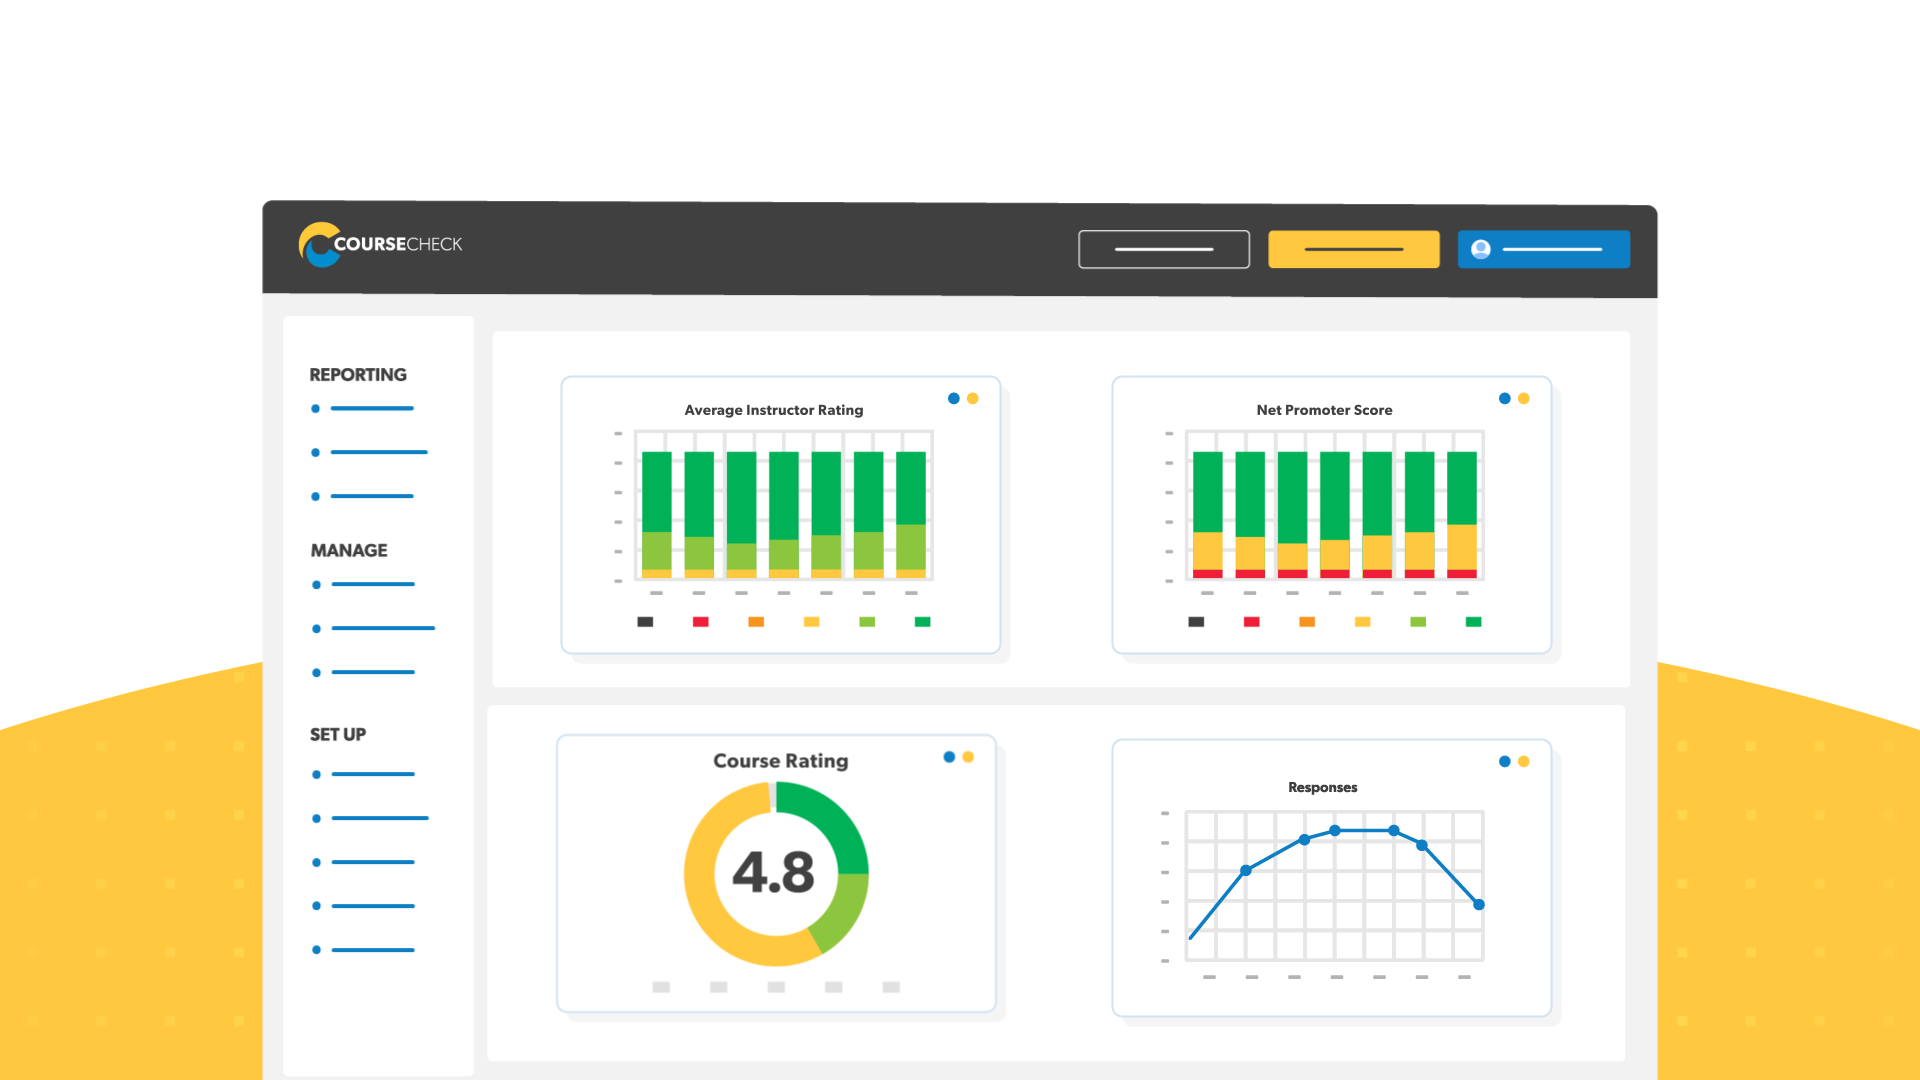Click the blue dot icon on Course Rating card
1920x1080 pixels.
click(x=948, y=757)
